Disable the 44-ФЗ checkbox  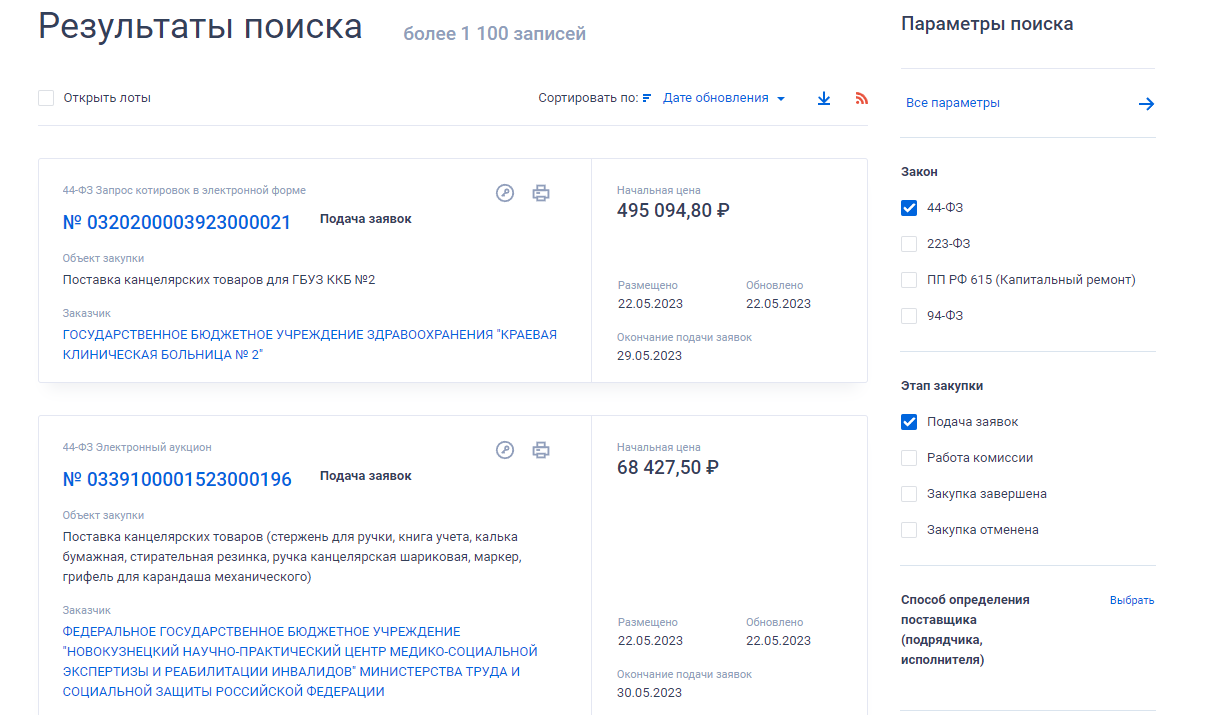click(x=909, y=208)
